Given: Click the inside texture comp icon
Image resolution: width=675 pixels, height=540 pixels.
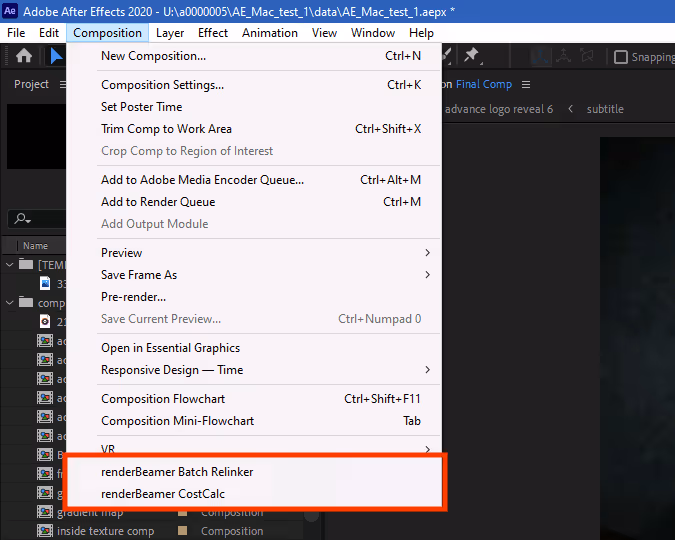Looking at the screenshot, I should tap(45, 531).
